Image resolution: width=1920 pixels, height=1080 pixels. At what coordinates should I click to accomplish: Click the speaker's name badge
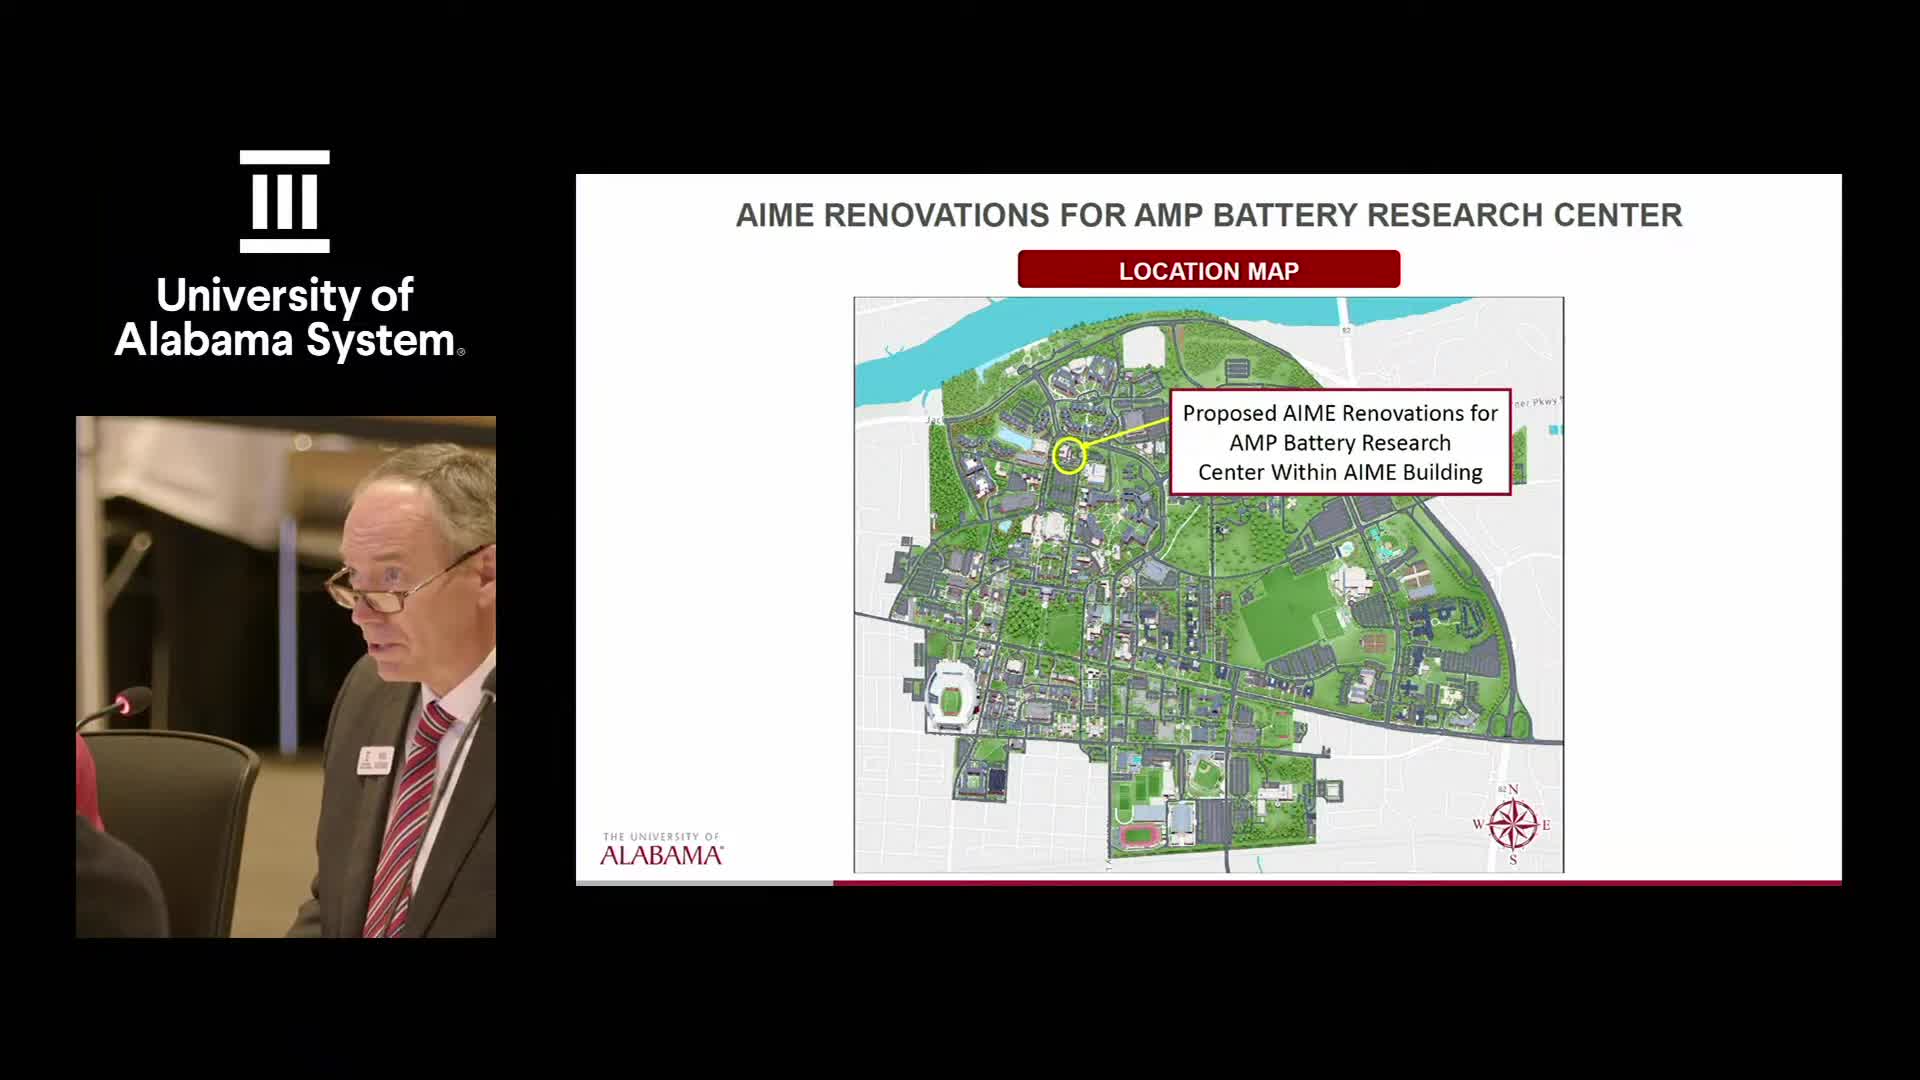point(376,760)
